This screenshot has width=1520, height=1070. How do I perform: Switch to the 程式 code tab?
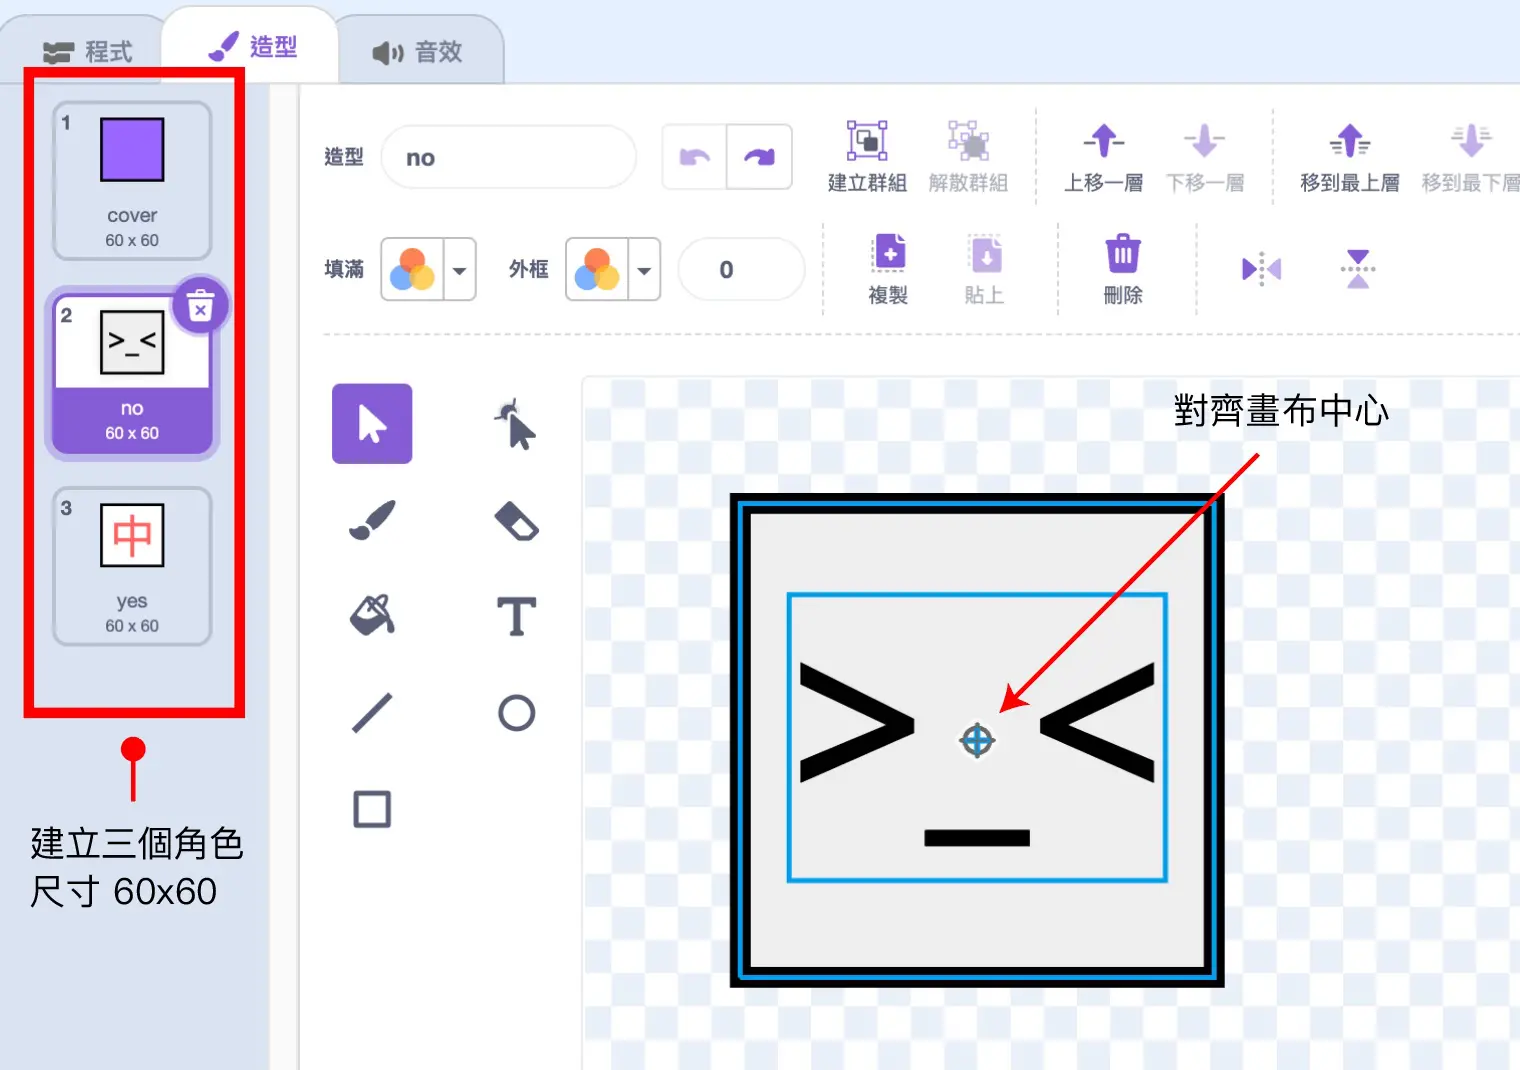point(88,51)
